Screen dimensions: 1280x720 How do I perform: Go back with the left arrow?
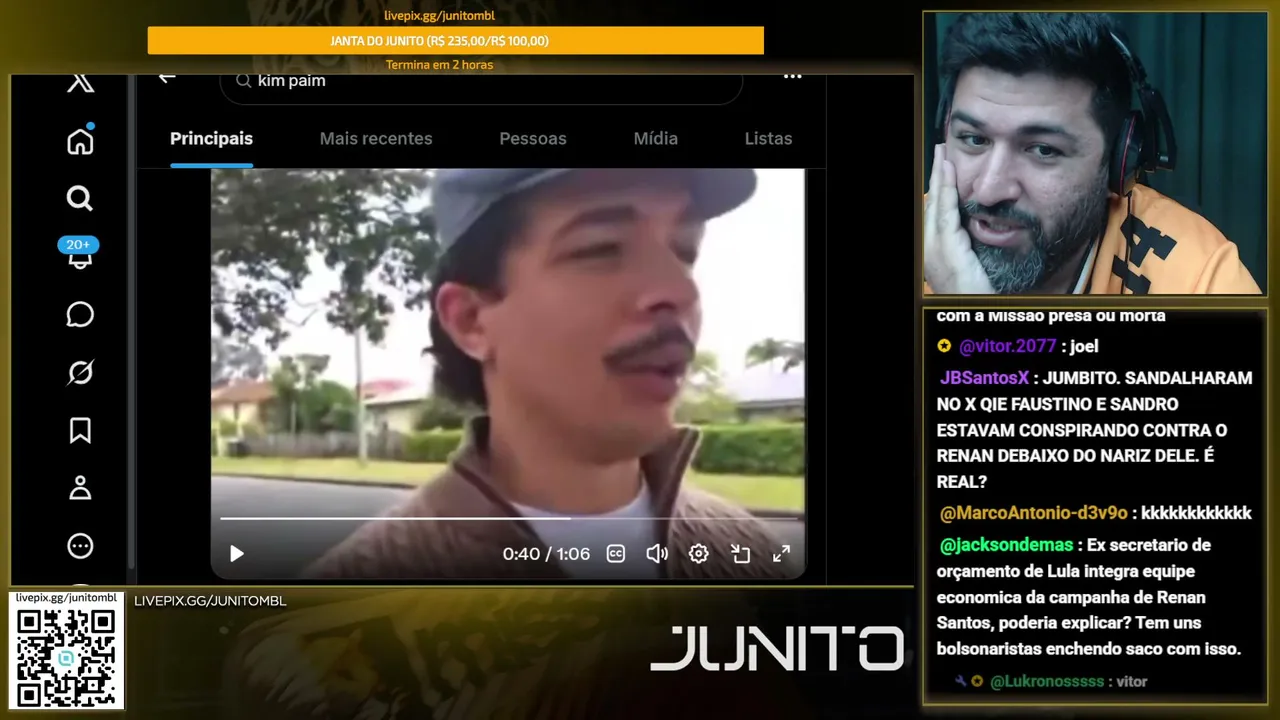(167, 78)
